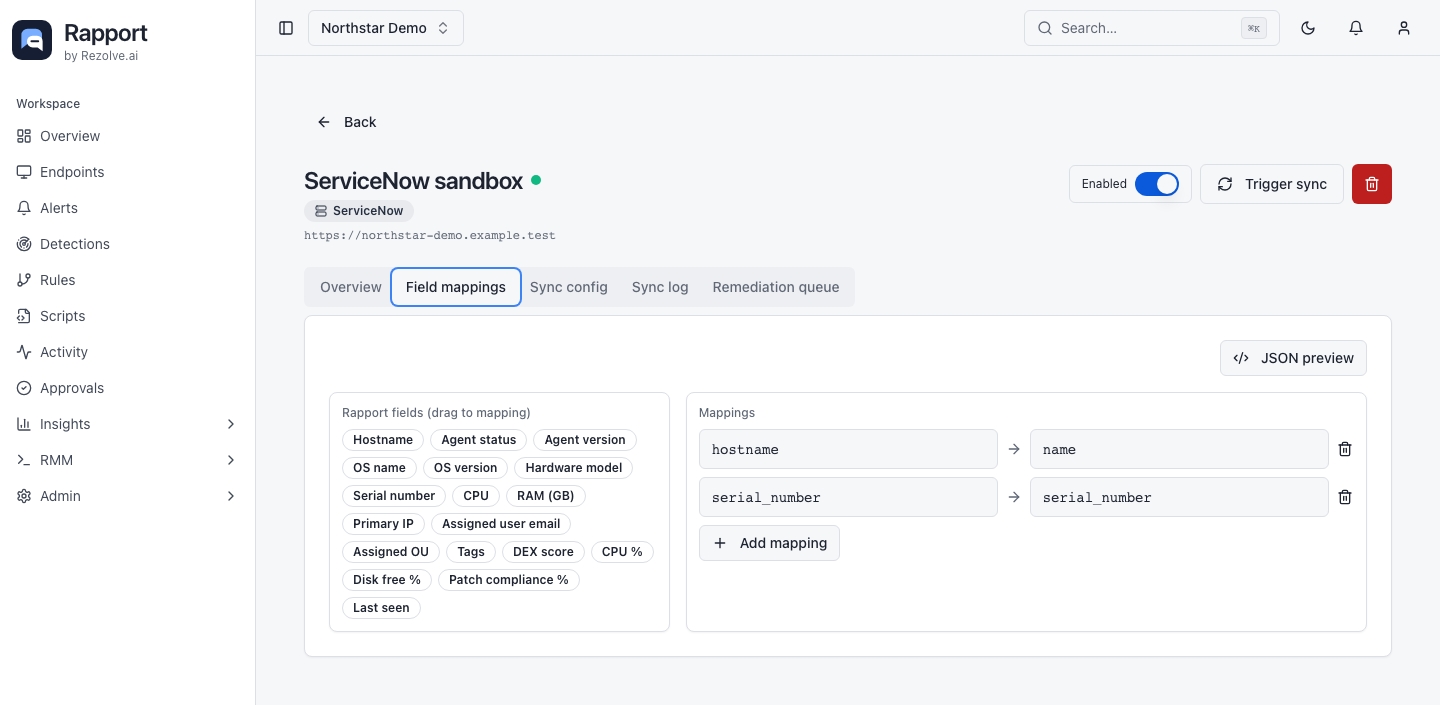
Task: Toggle the sidebar panel icon
Action: coord(286,28)
